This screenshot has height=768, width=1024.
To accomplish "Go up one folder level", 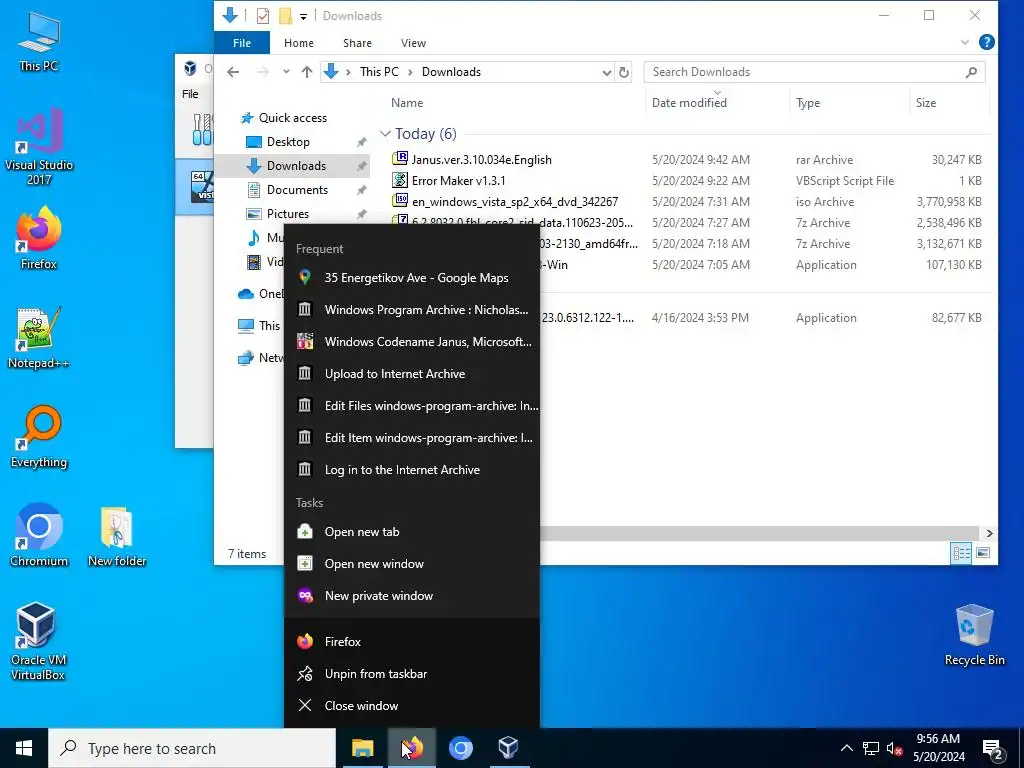I will [x=306, y=72].
